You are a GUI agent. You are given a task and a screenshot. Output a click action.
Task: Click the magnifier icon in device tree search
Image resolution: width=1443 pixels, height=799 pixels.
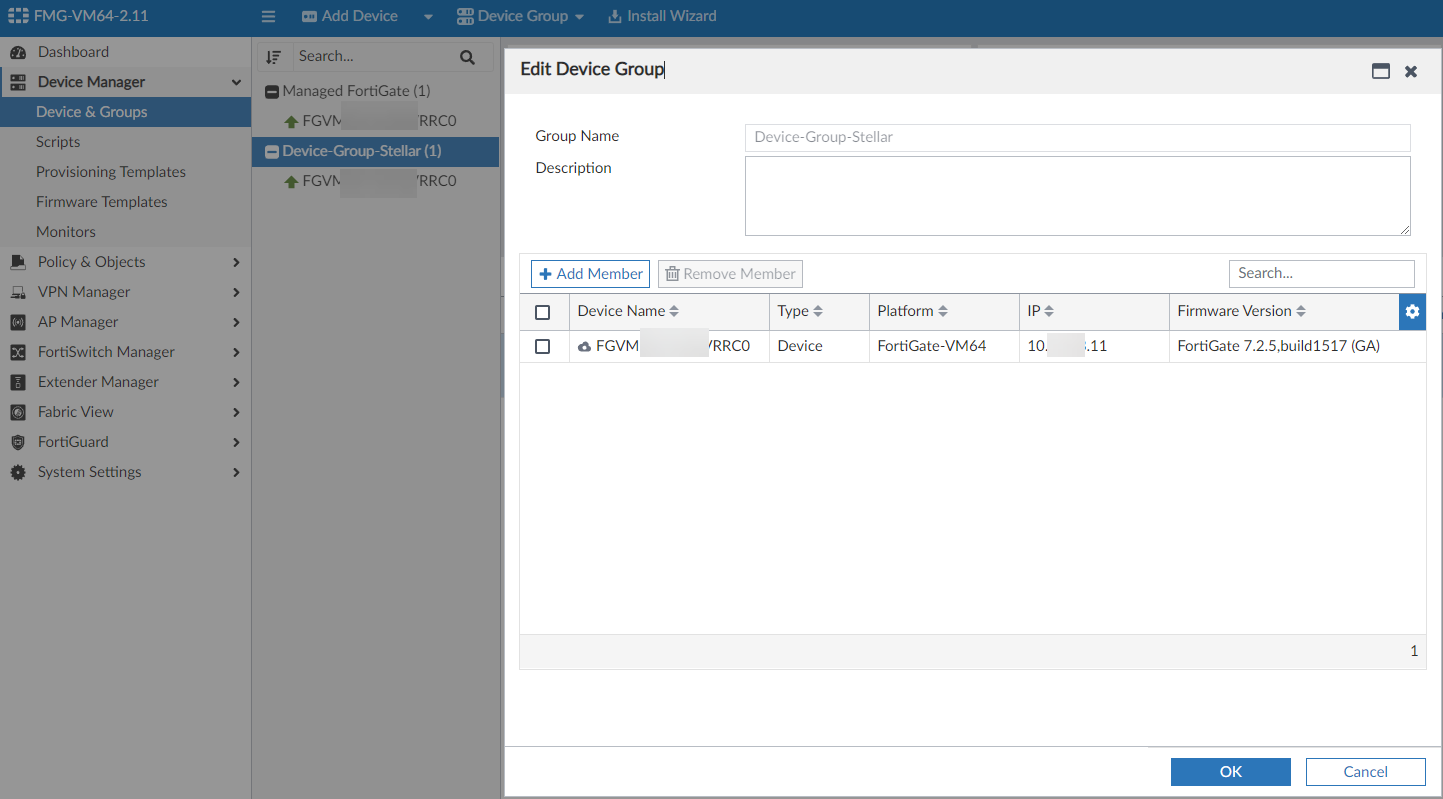(467, 57)
